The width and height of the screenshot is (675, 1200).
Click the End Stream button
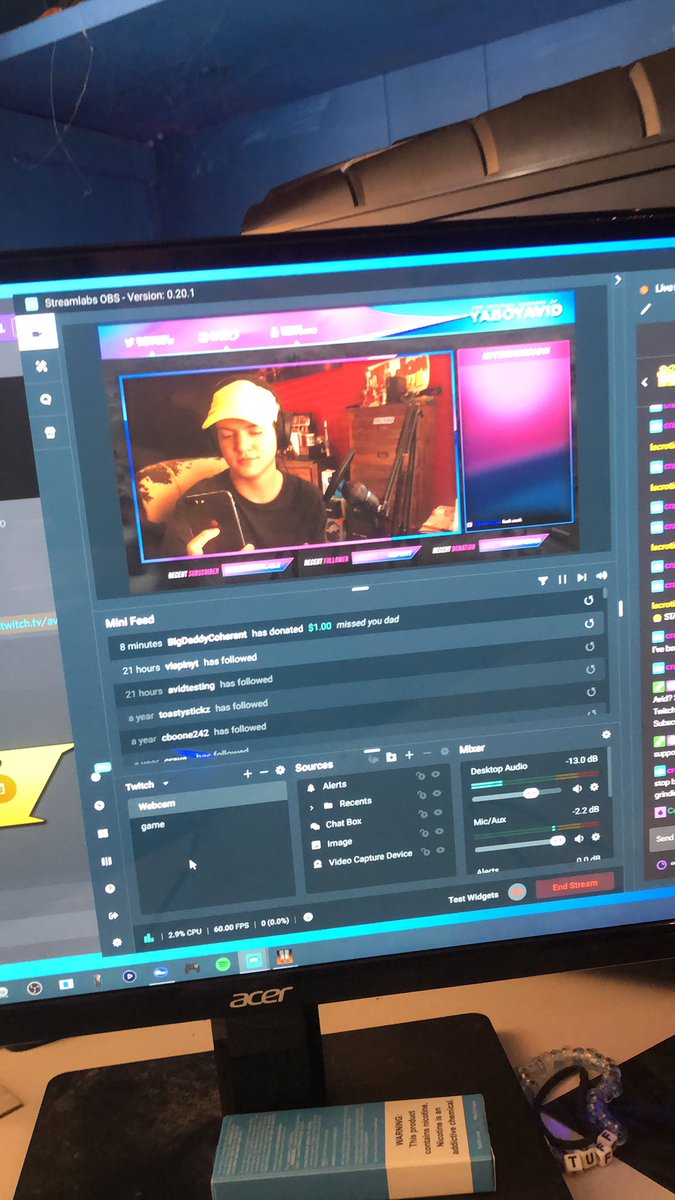575,884
